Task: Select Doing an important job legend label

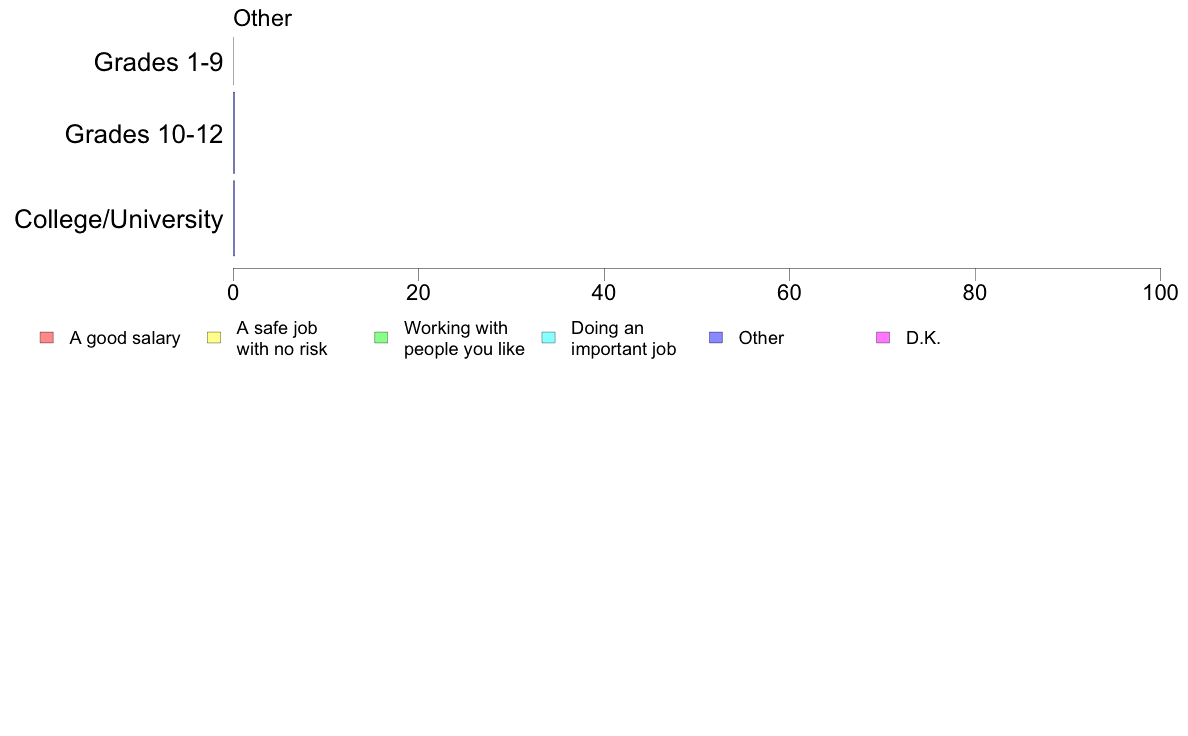Action: coord(624,338)
